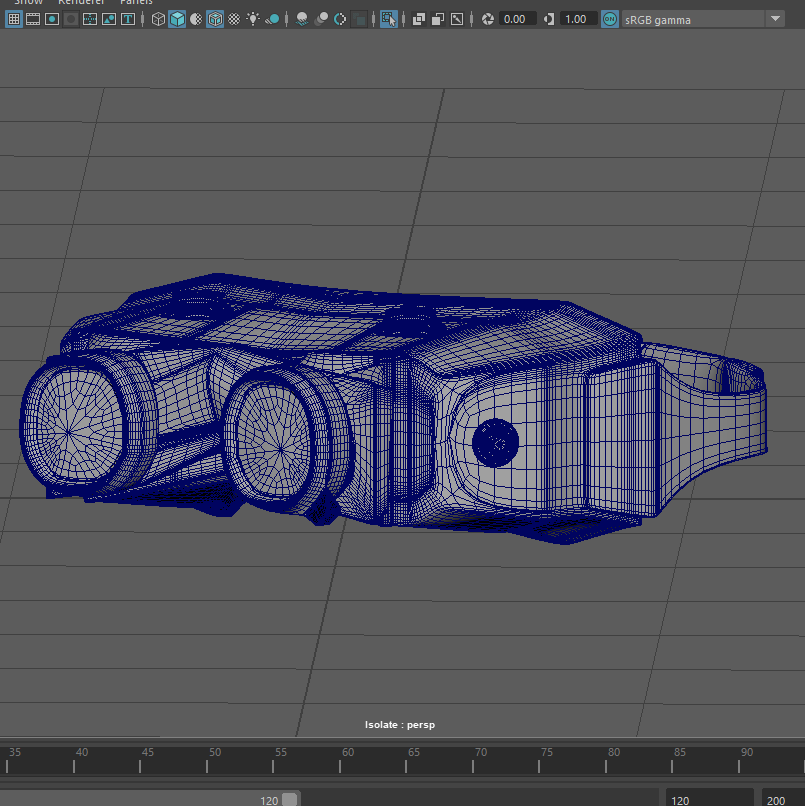This screenshot has height=806, width=805.
Task: Toggle the viewport grid display icon
Action: coord(14,19)
